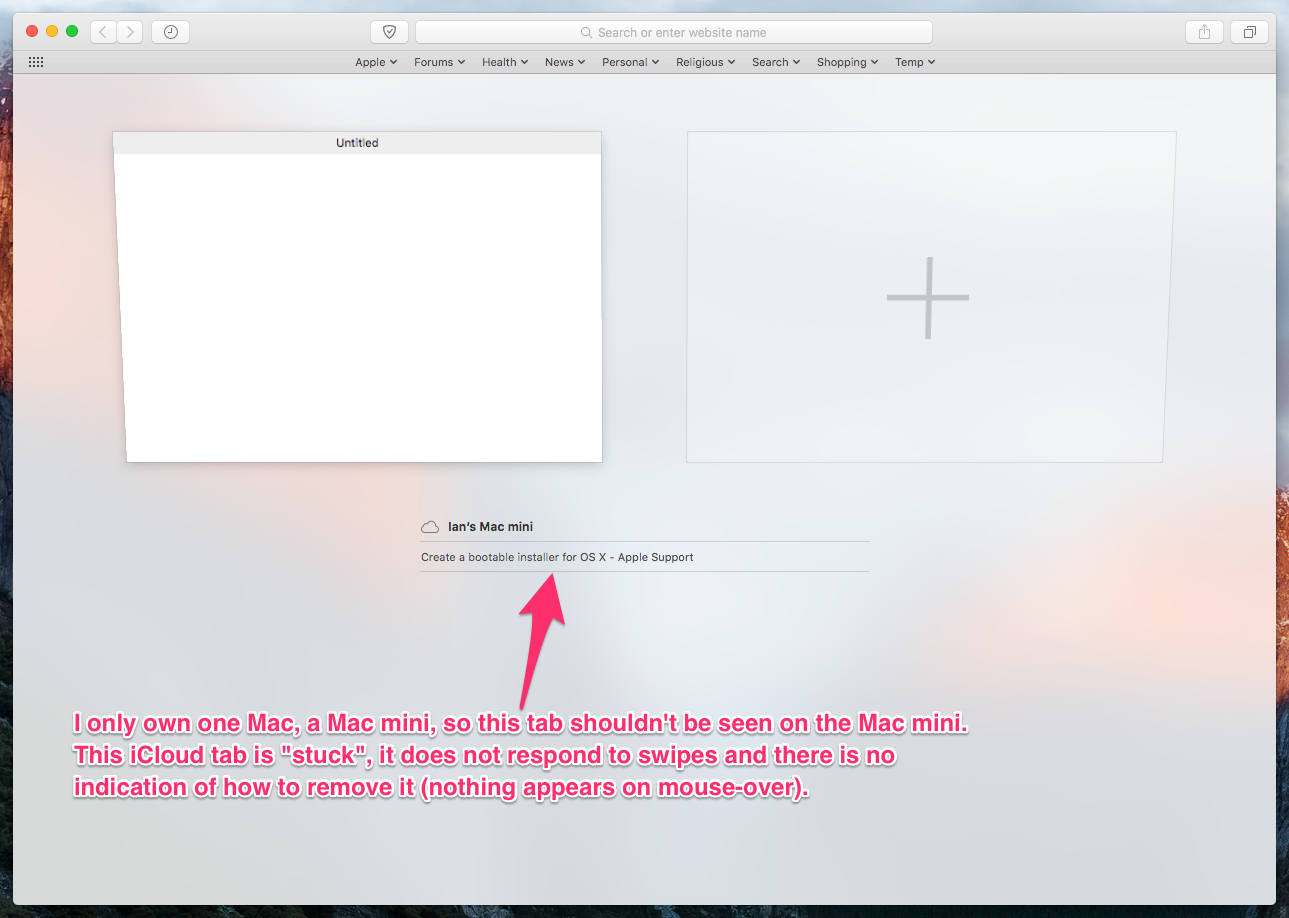Open the history clock button
This screenshot has height=918, width=1289.
[171, 32]
